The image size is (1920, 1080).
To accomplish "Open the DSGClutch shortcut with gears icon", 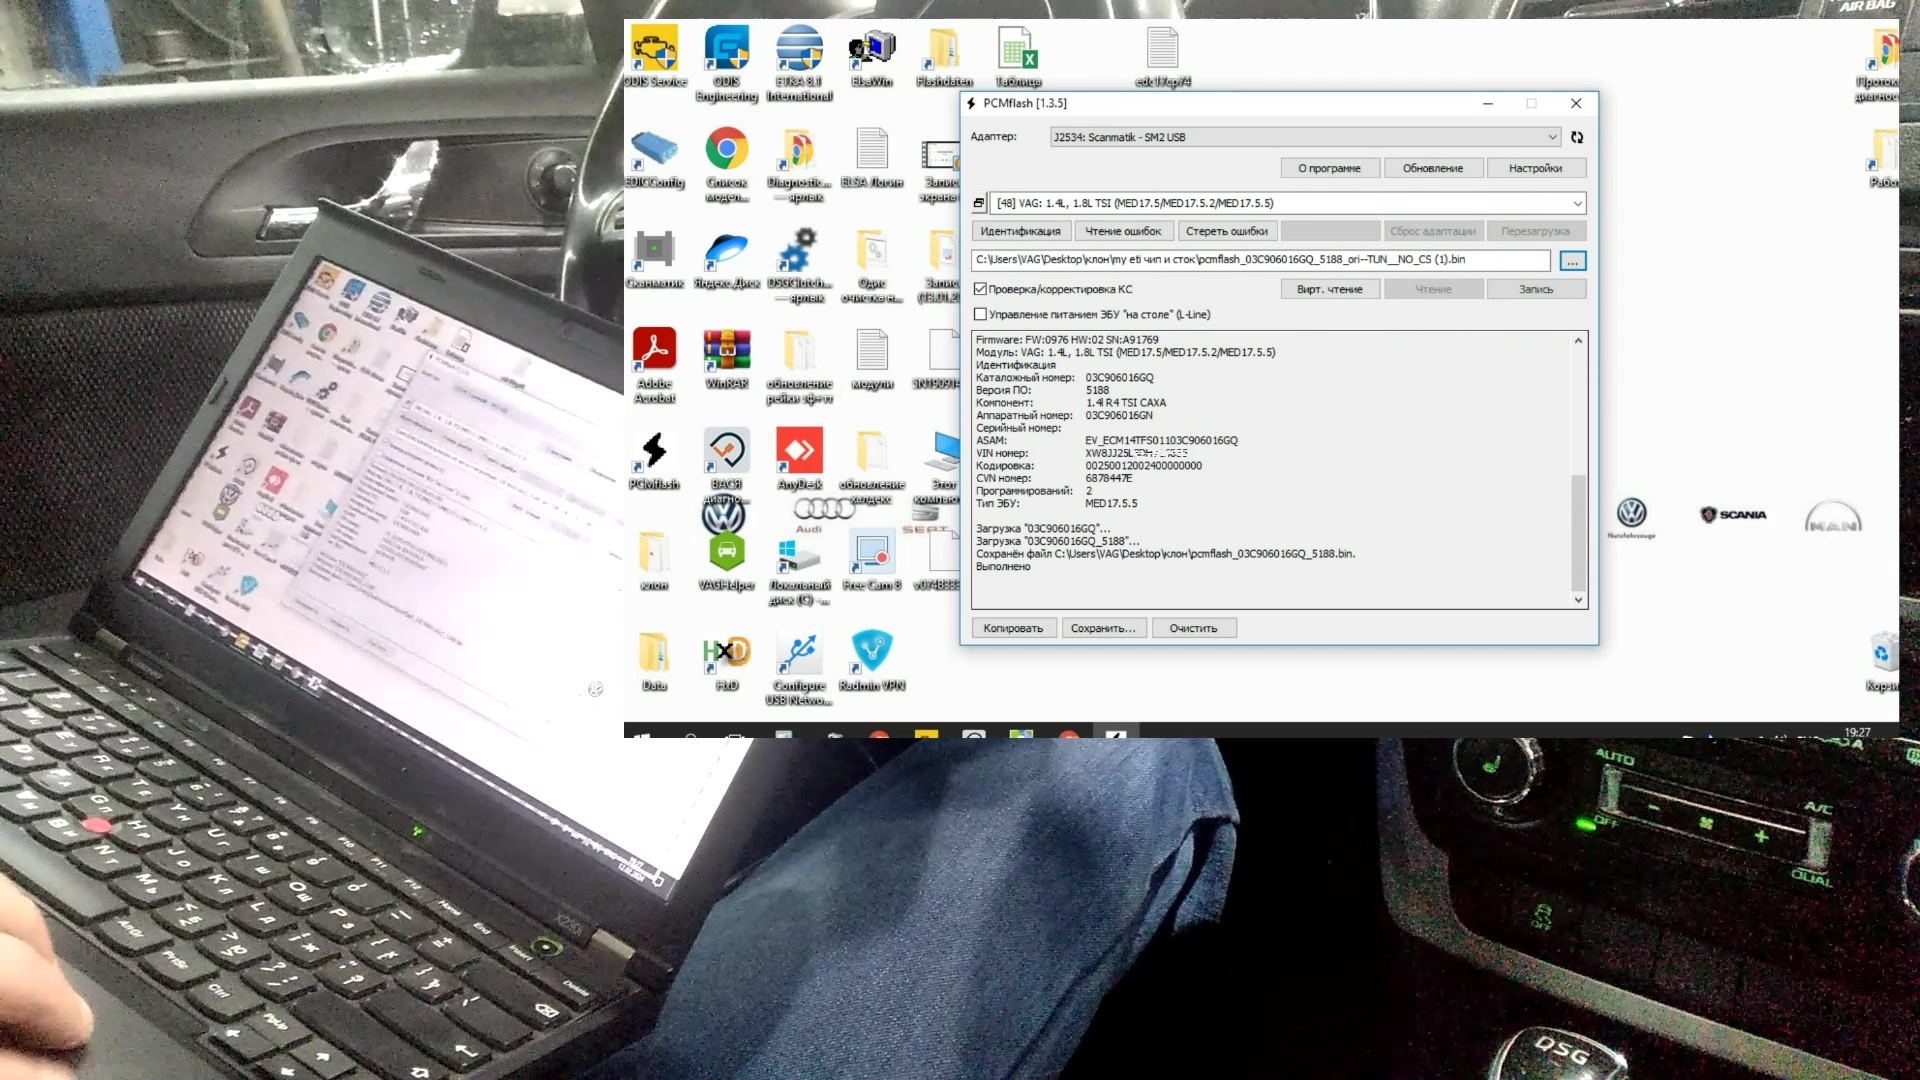I will point(799,266).
